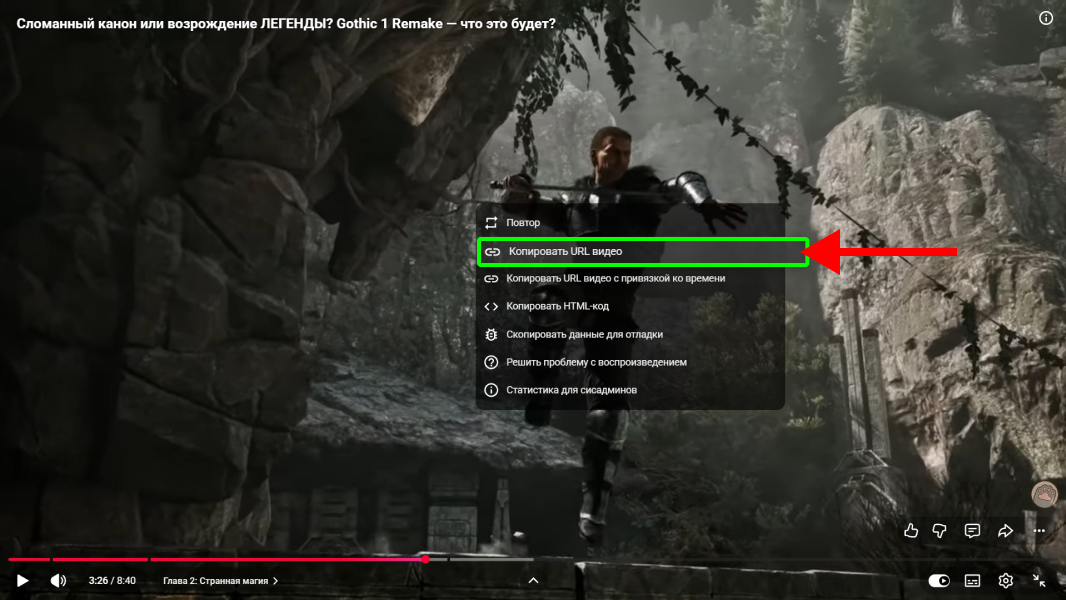Choose 'Решить проблему с воспроизведением'

(x=630, y=362)
